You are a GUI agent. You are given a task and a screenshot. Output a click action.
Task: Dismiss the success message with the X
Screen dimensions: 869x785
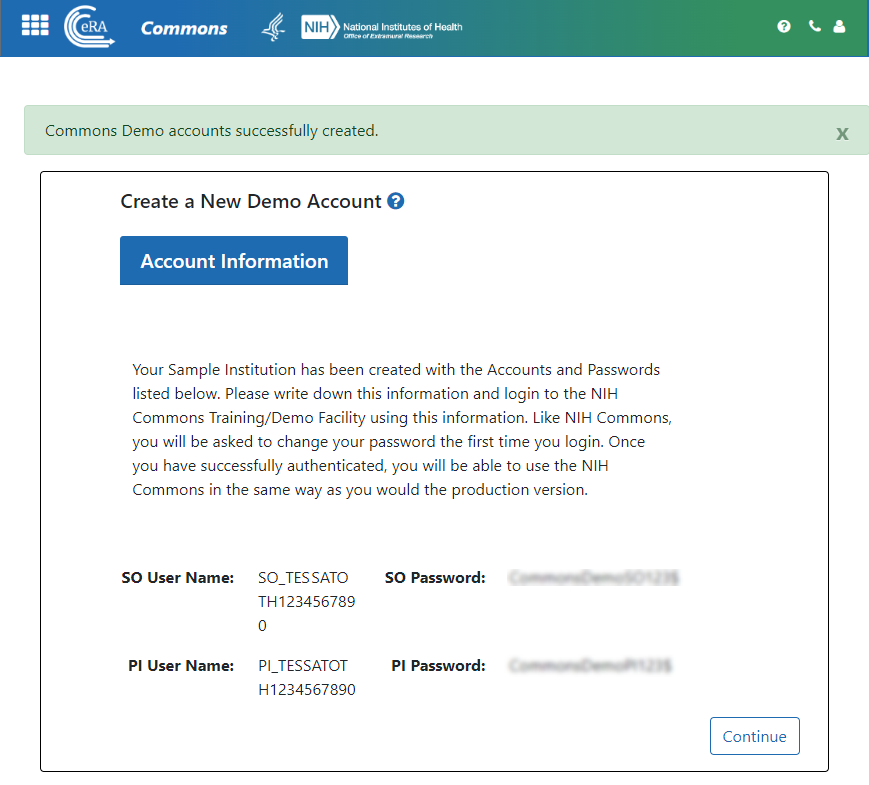[842, 133]
